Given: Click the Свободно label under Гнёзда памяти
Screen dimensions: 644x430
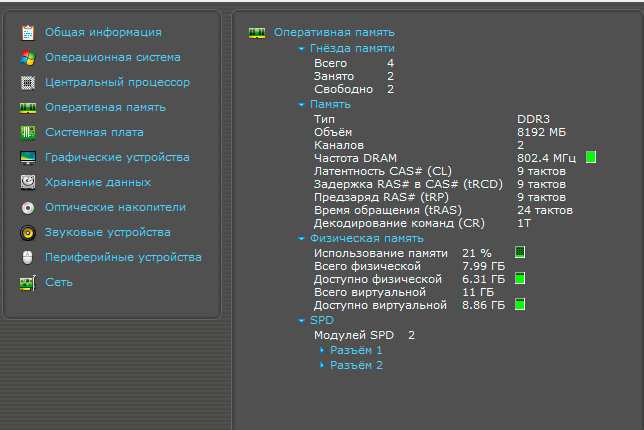Looking at the screenshot, I should tap(343, 90).
